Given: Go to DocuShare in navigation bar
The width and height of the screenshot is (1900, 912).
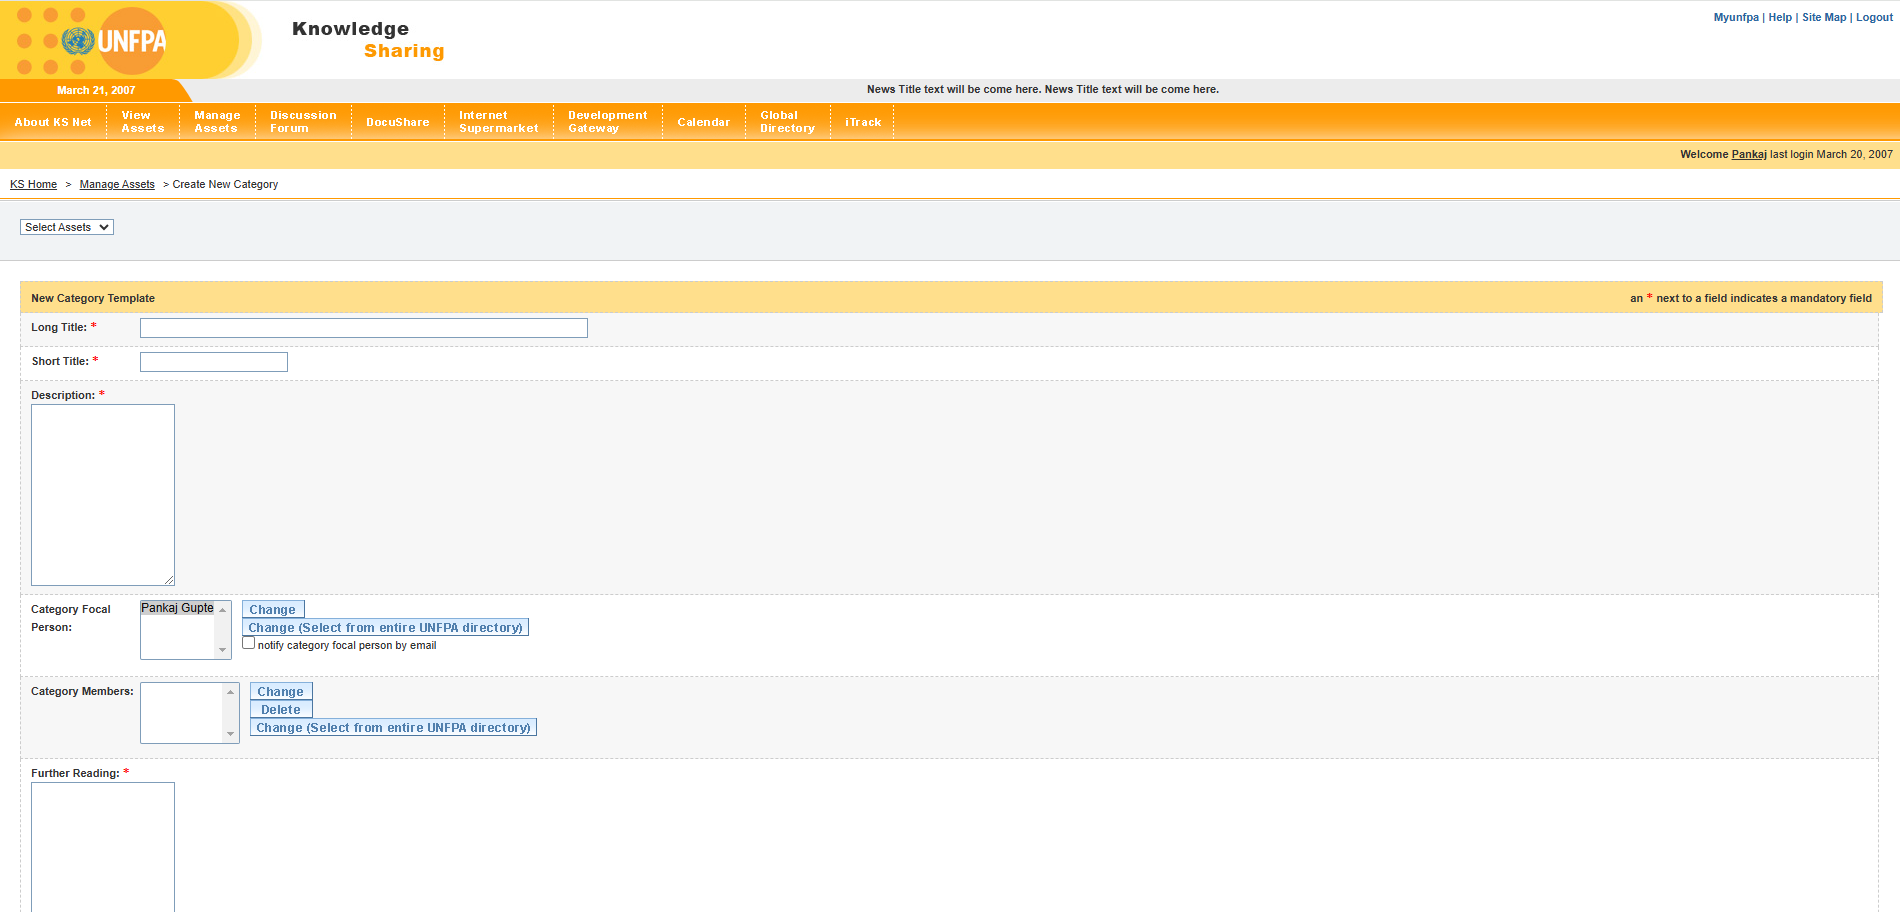Looking at the screenshot, I should (x=397, y=122).
